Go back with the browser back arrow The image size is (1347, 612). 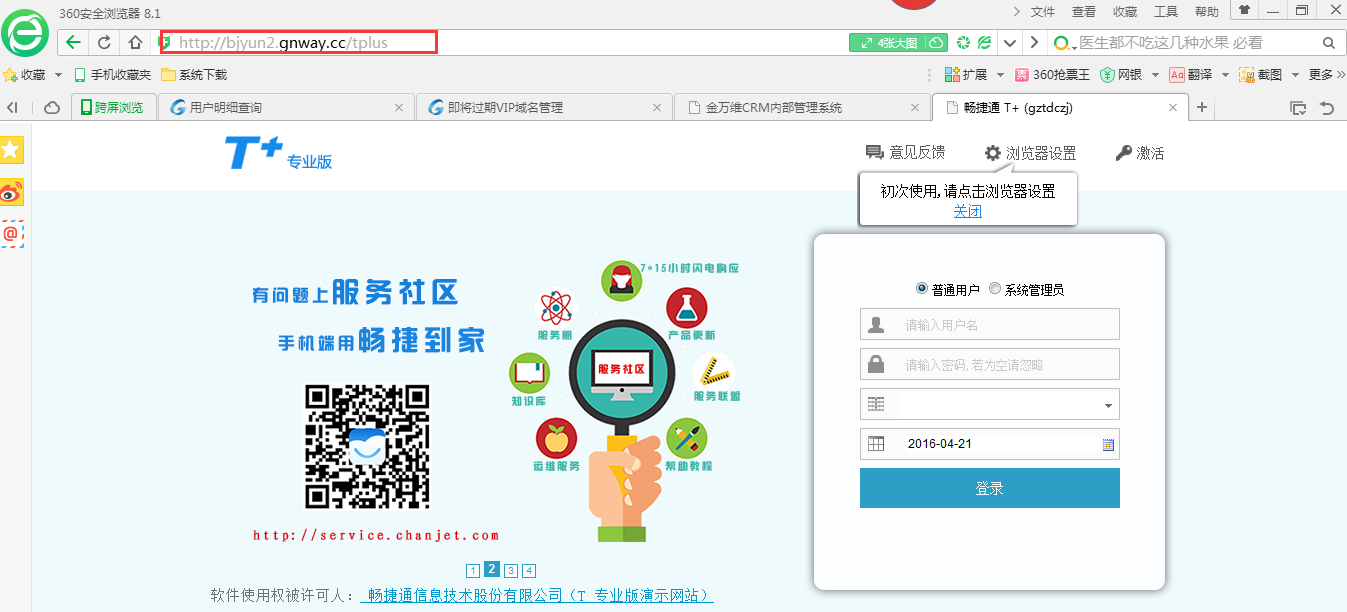click(72, 43)
